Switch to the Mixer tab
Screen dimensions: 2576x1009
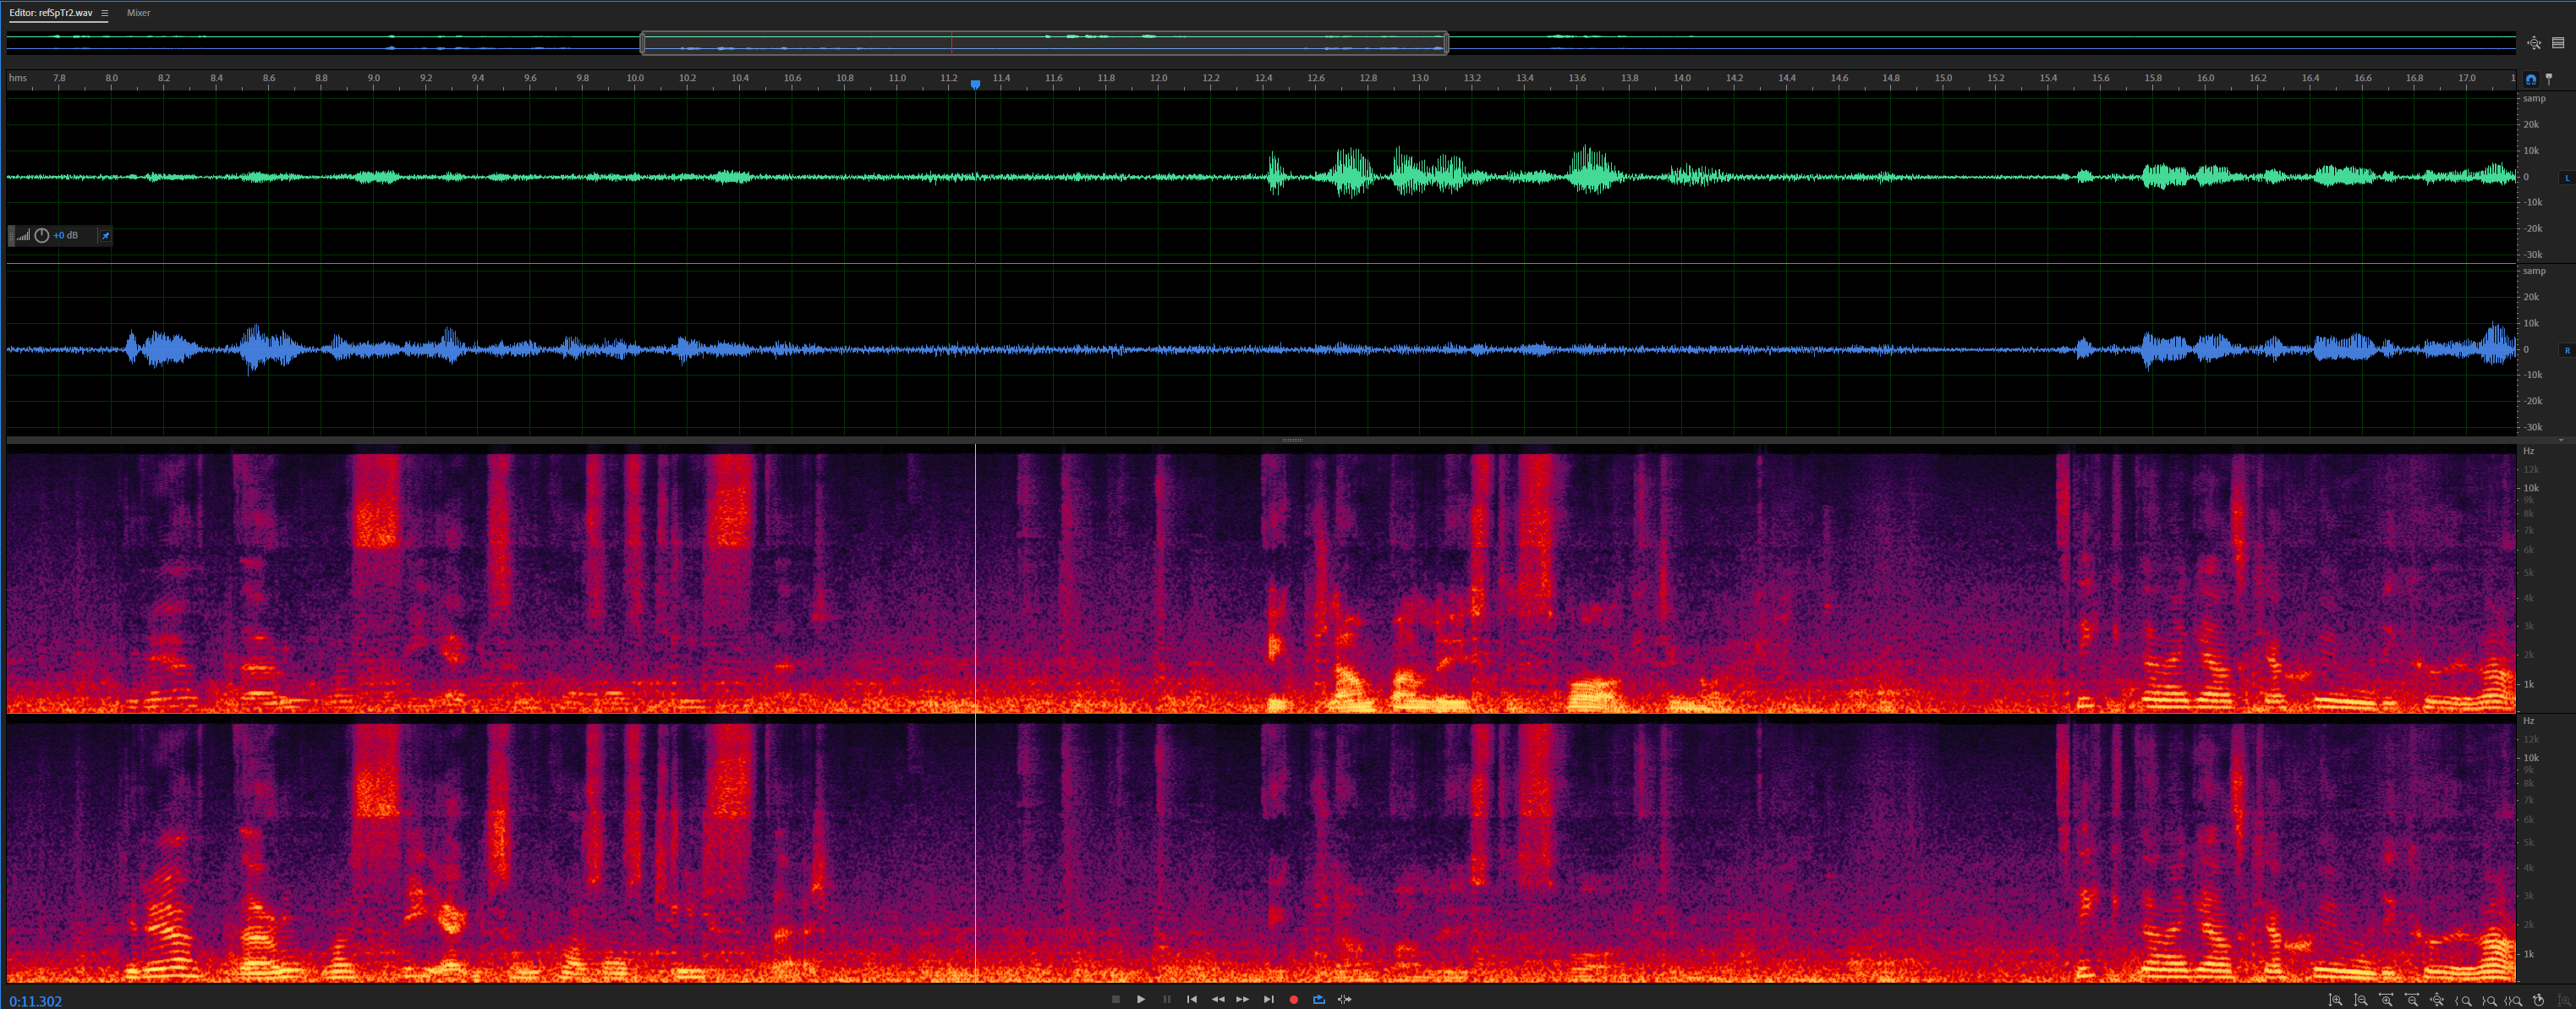[138, 13]
